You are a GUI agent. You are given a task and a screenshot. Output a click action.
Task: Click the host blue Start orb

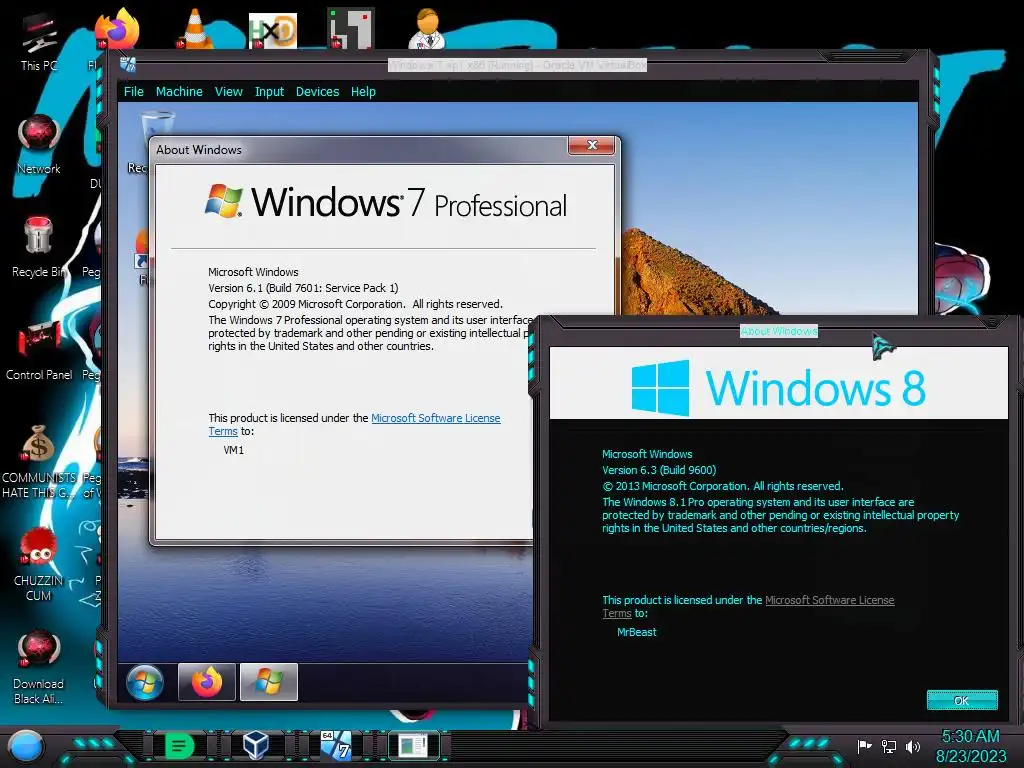pyautogui.click(x=25, y=746)
